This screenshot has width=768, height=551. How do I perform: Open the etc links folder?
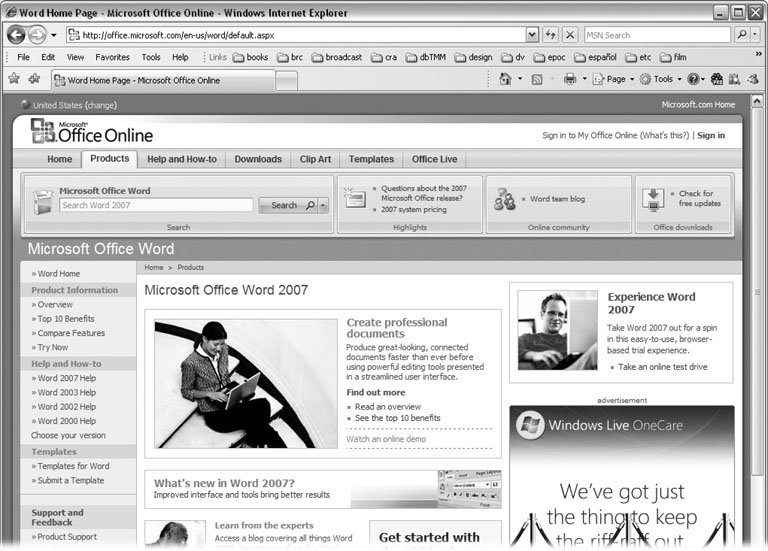[638, 57]
